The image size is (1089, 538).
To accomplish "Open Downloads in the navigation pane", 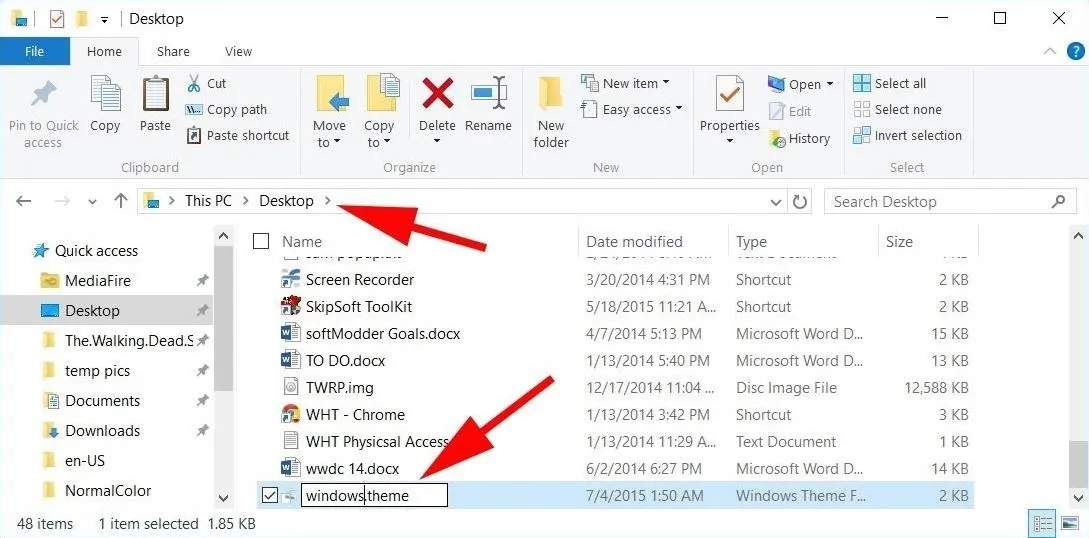I will 102,430.
